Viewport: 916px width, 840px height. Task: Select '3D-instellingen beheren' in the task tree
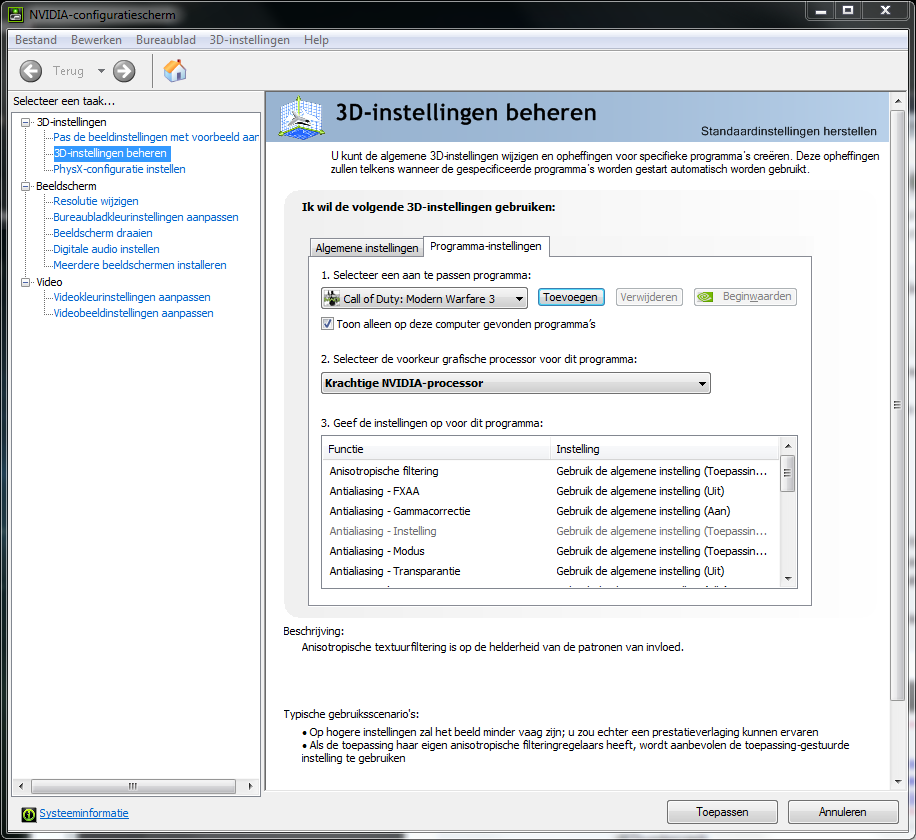(110, 153)
